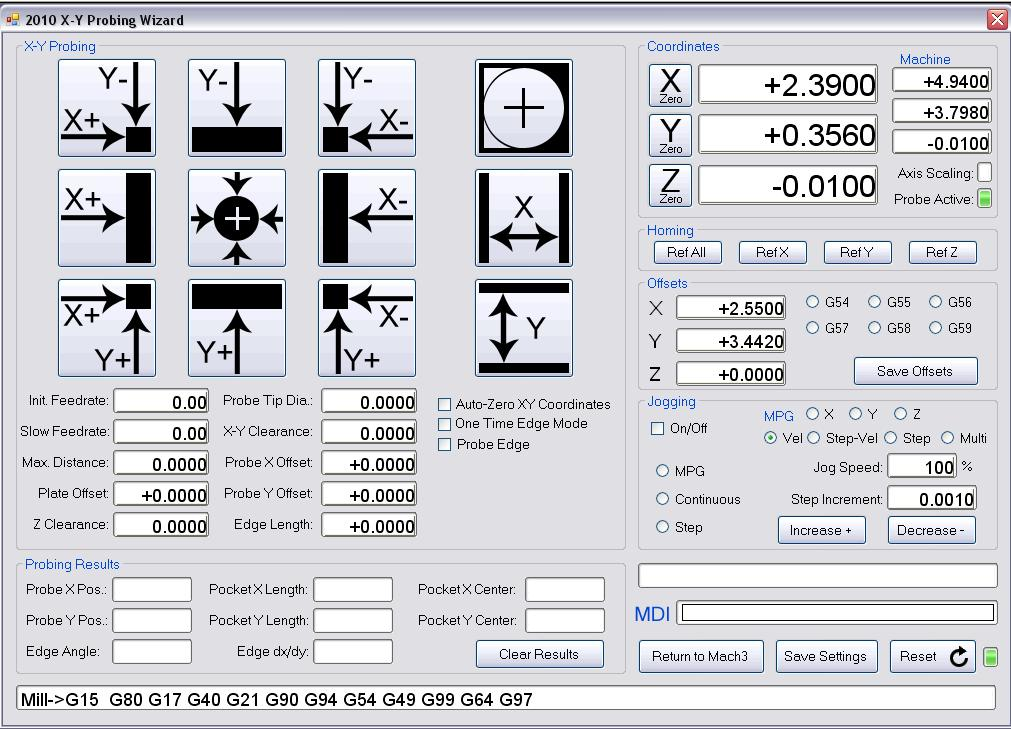Select Multi MPG mode
Image resolution: width=1011 pixels, height=729 pixels.
pyautogui.click(x=948, y=438)
